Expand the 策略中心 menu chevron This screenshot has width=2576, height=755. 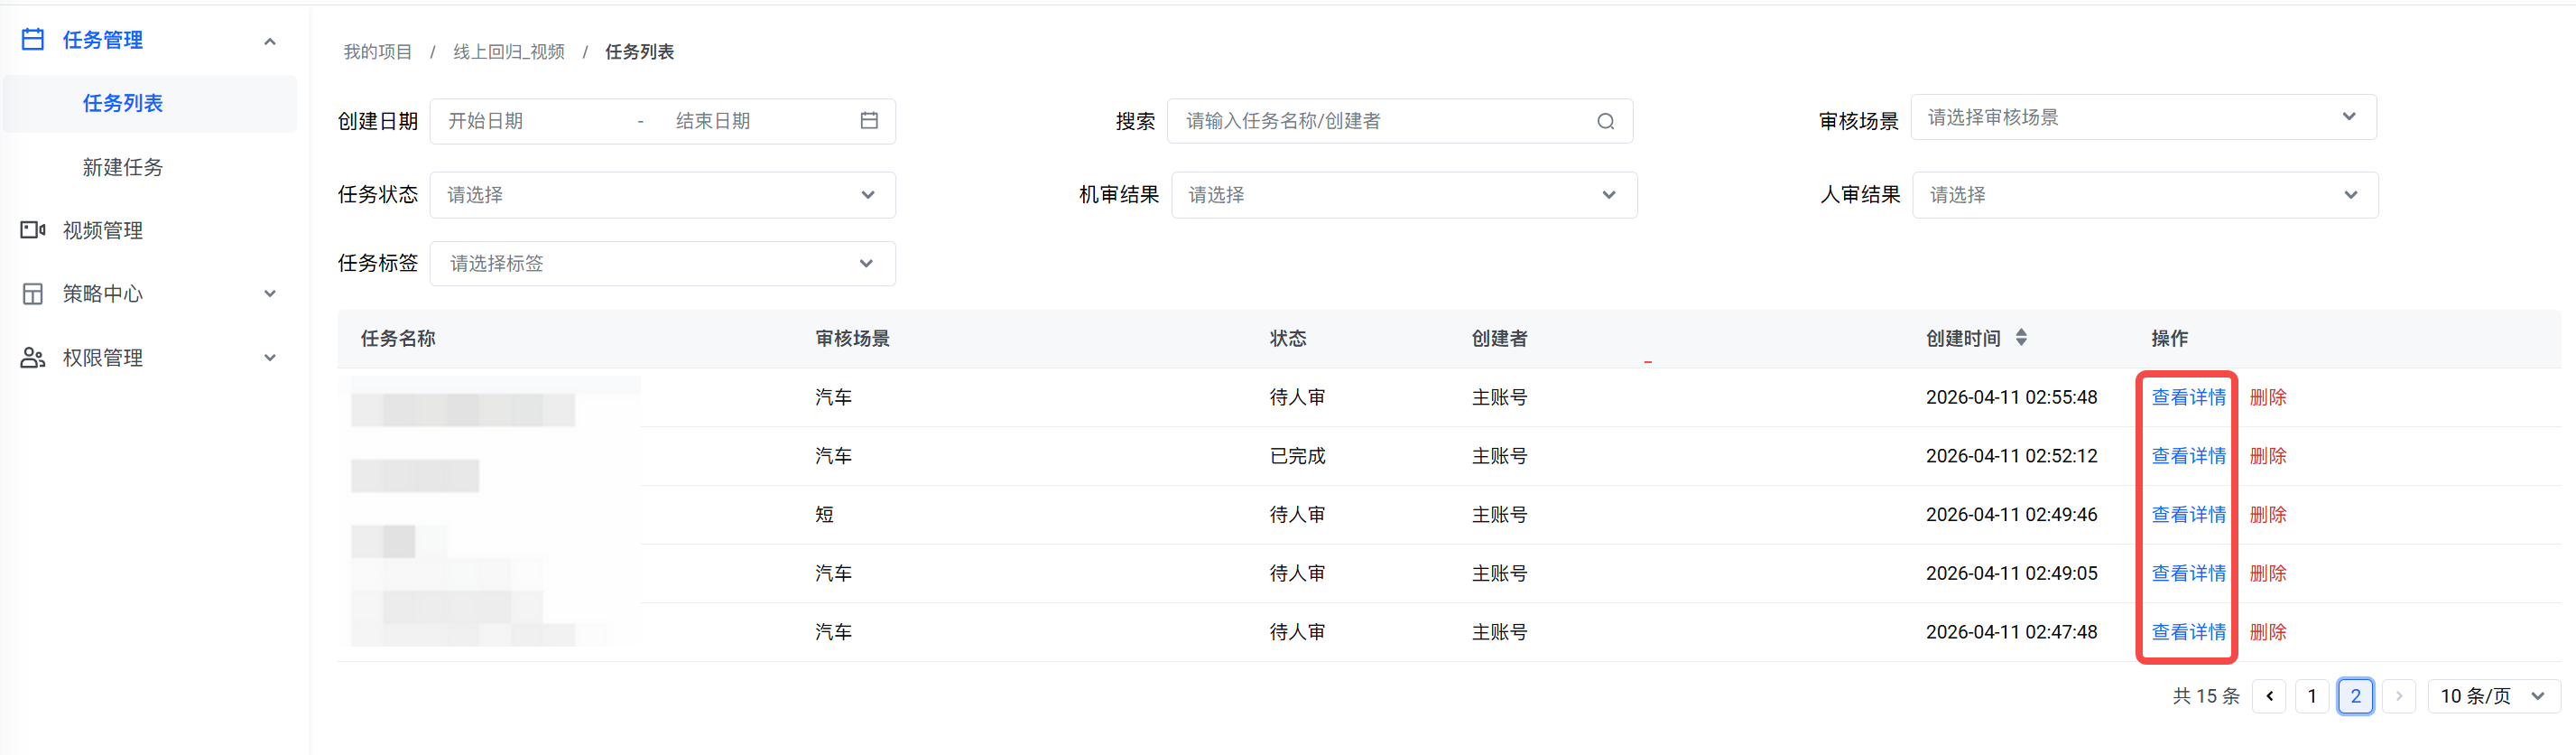[270, 294]
